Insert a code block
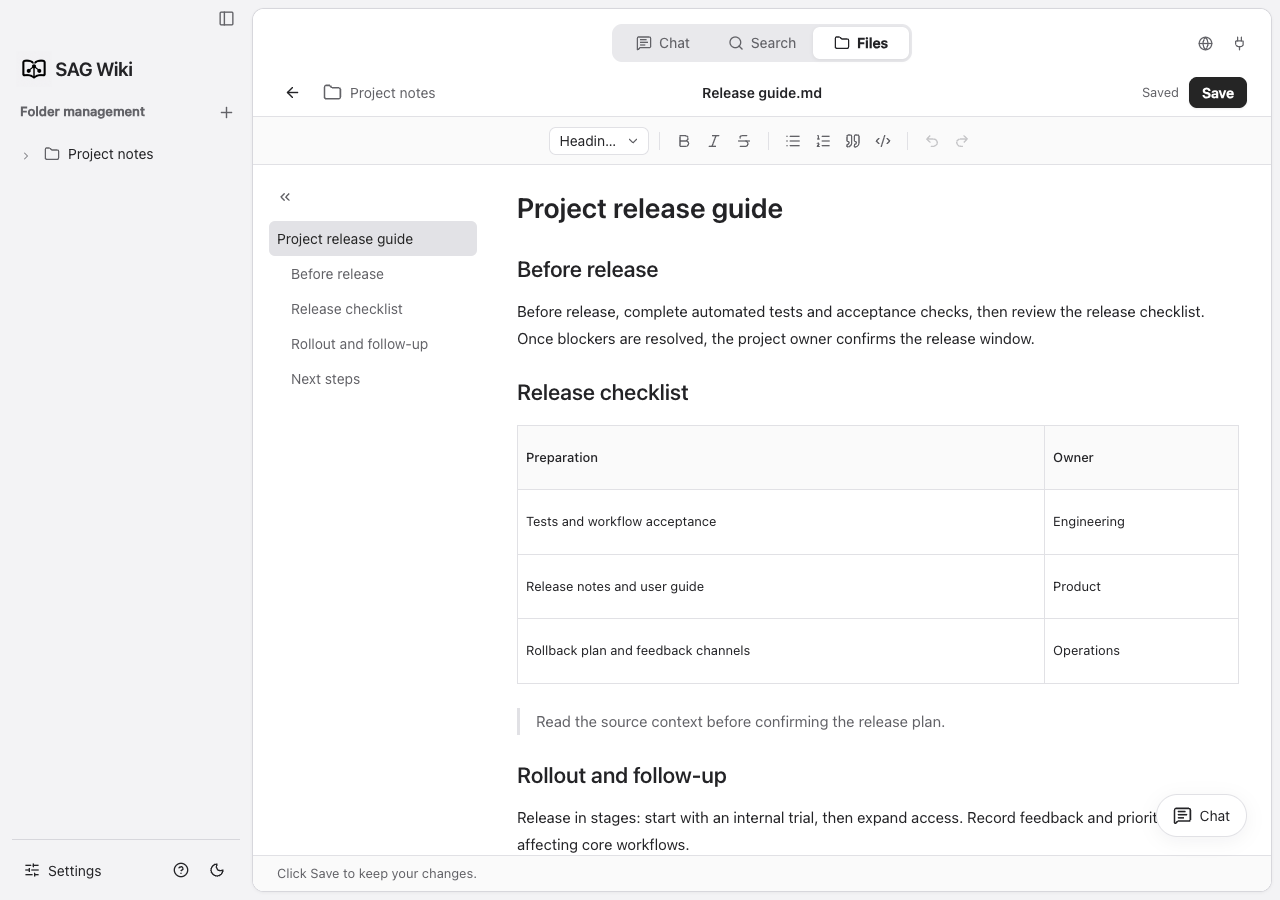This screenshot has width=1280, height=900. (883, 141)
